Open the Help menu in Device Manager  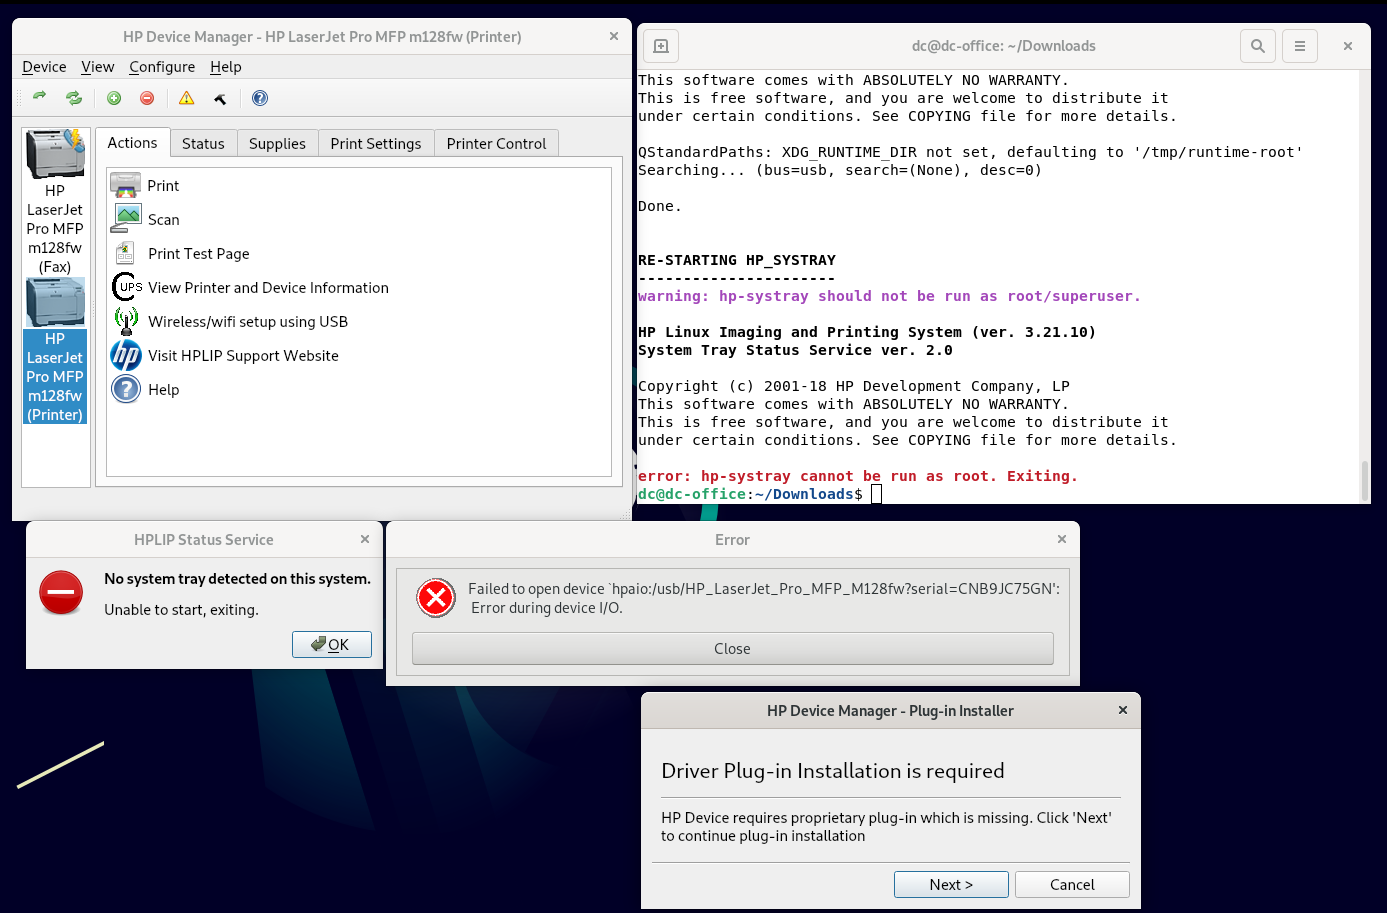pos(226,67)
